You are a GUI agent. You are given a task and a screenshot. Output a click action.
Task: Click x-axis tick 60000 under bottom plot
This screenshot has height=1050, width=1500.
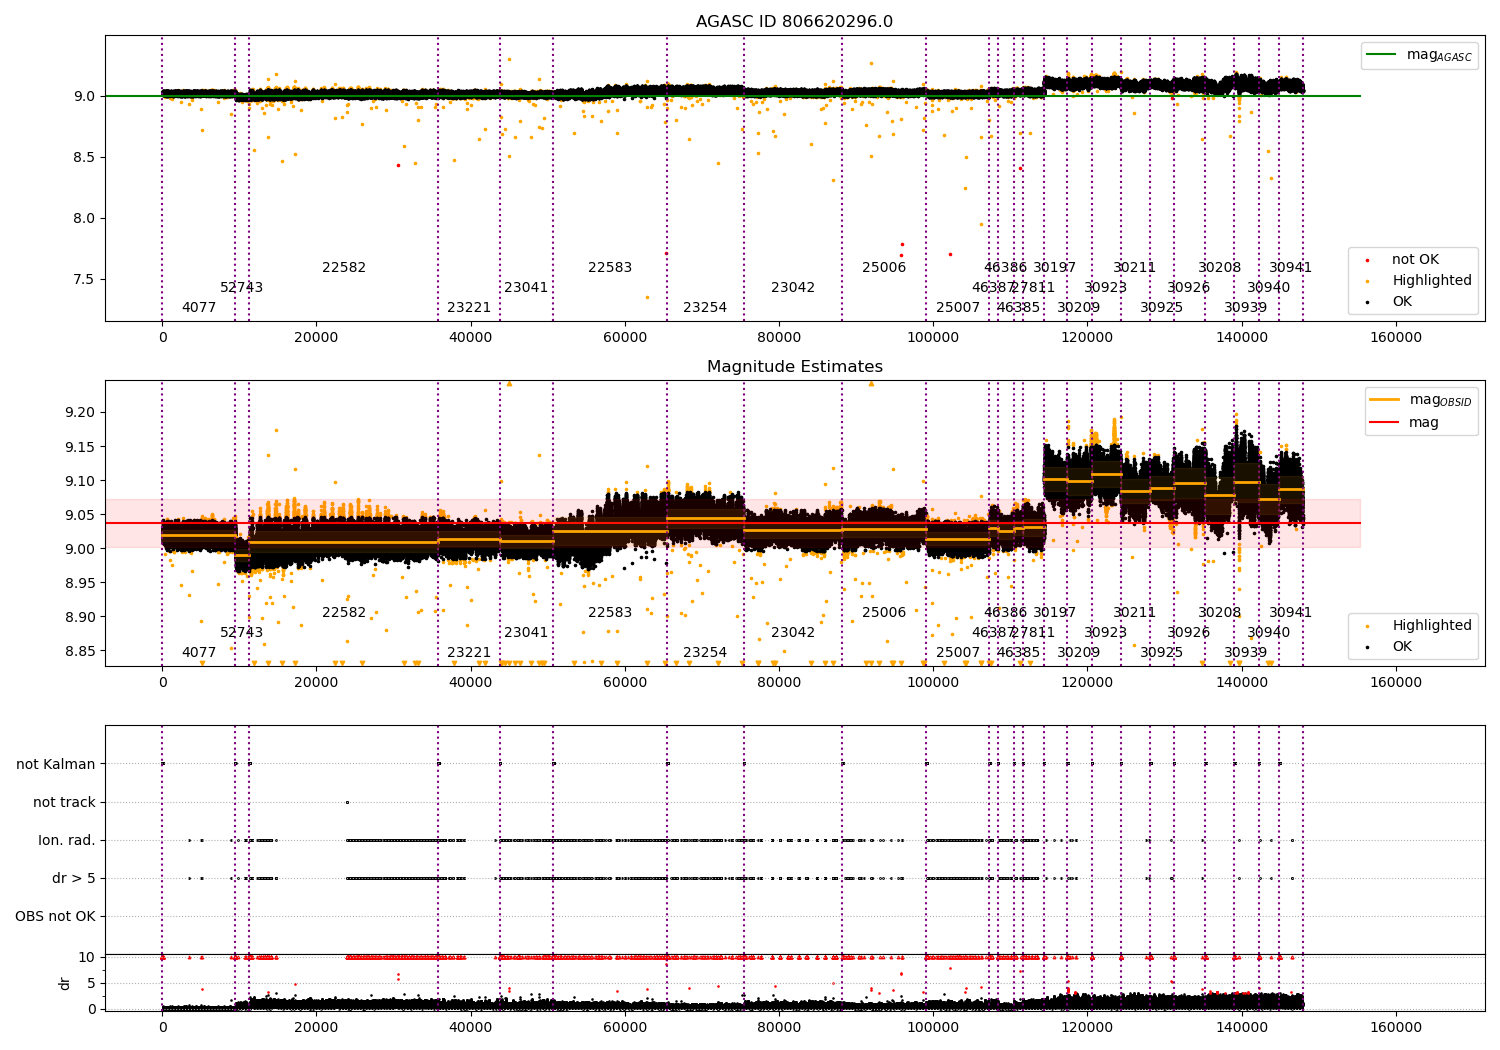[x=625, y=1027]
